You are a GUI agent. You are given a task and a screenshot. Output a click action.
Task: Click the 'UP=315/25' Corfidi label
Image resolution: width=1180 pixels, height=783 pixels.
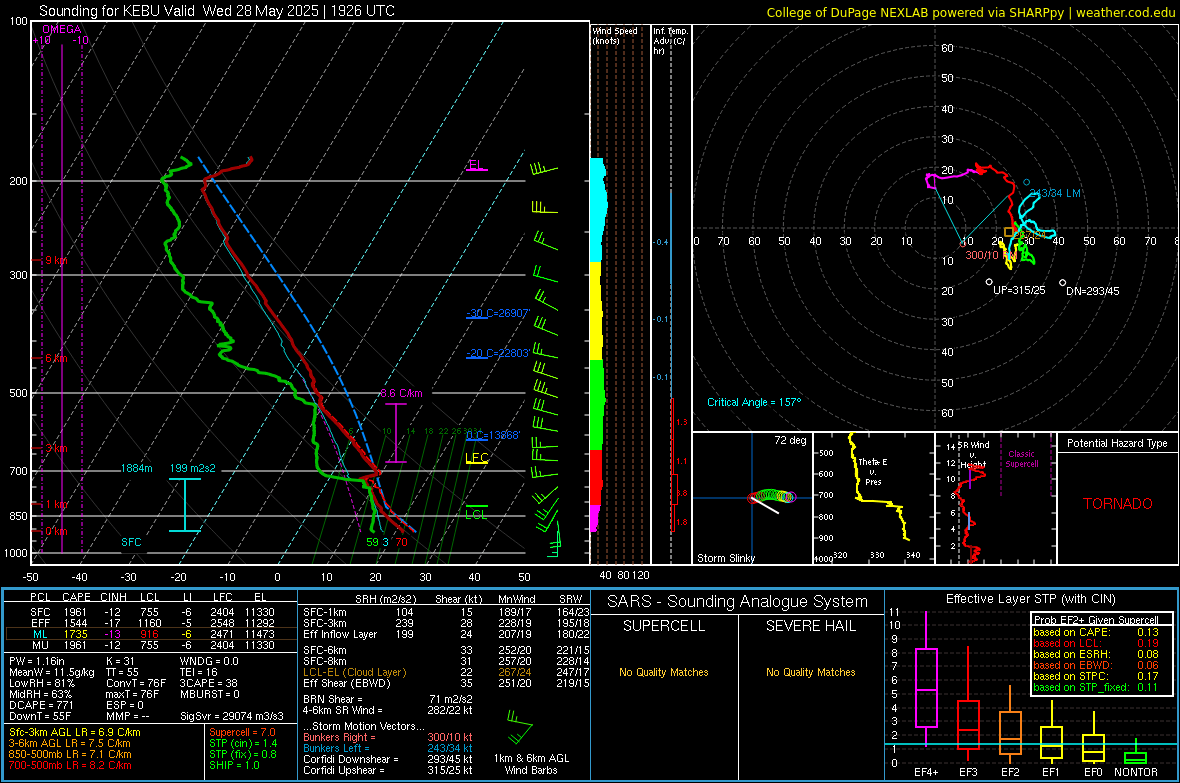[1019, 291]
